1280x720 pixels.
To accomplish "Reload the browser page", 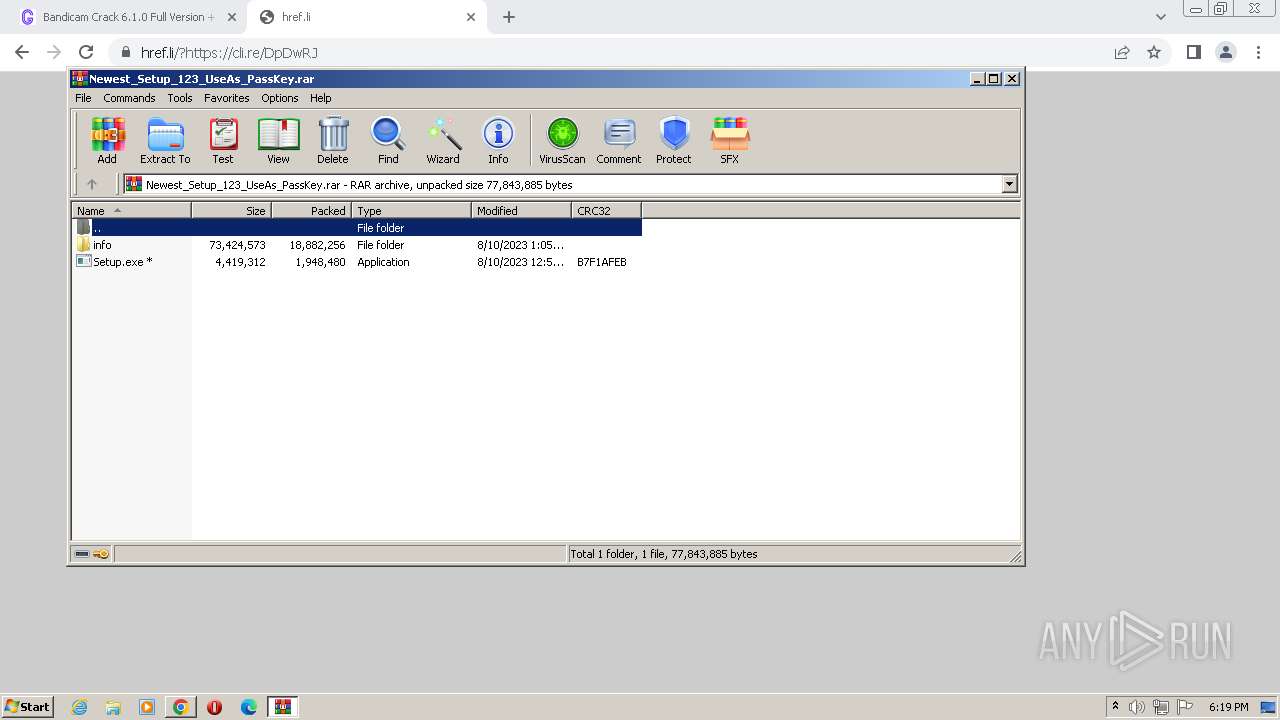I will [x=86, y=52].
